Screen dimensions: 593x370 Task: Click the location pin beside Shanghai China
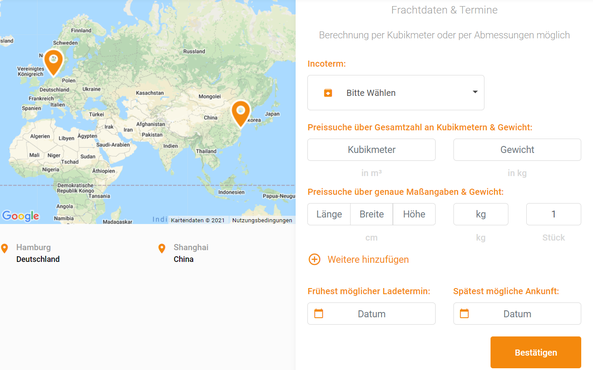pyautogui.click(x=162, y=249)
